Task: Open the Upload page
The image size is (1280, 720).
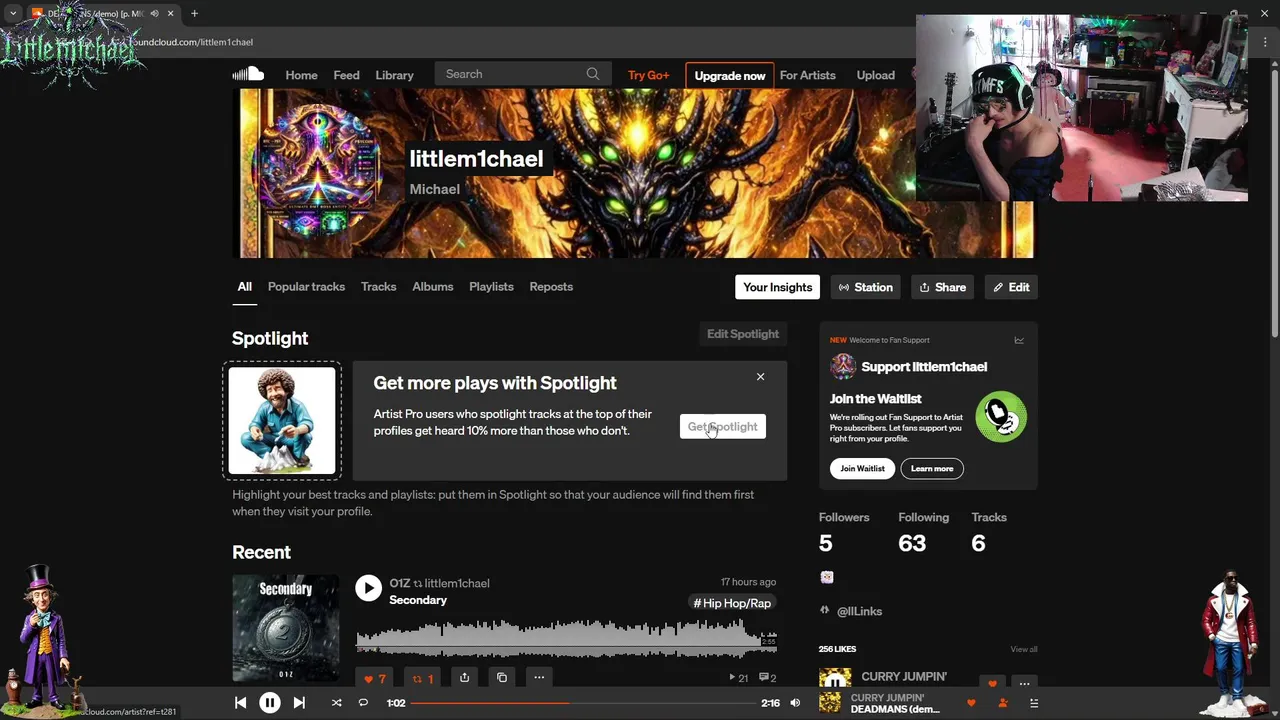Action: (875, 75)
